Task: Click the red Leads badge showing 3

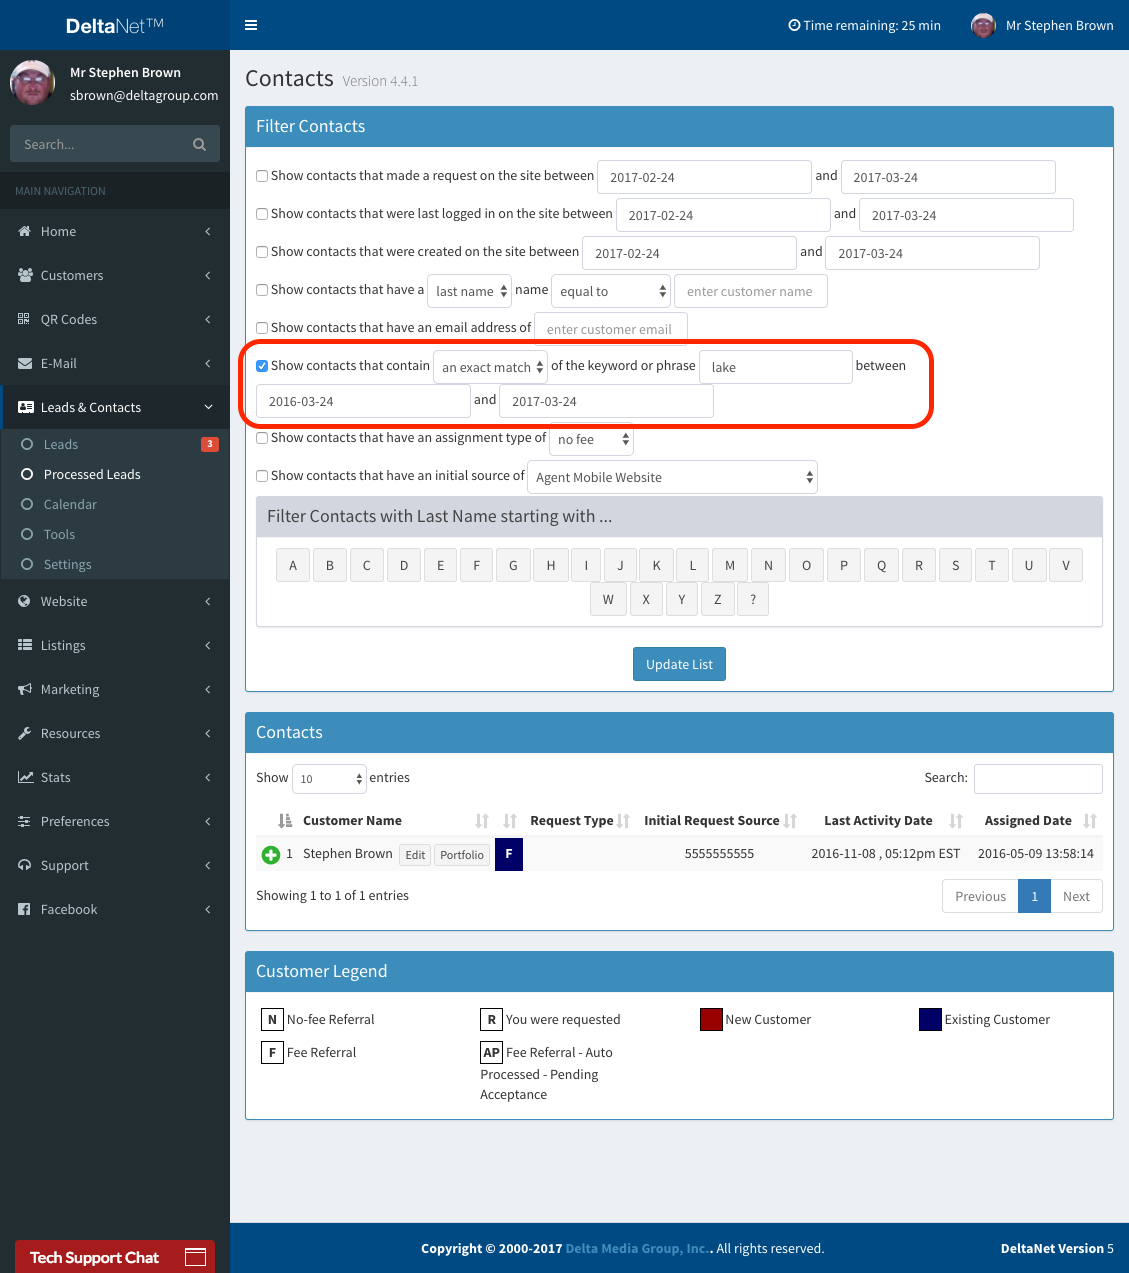Action: (x=210, y=444)
